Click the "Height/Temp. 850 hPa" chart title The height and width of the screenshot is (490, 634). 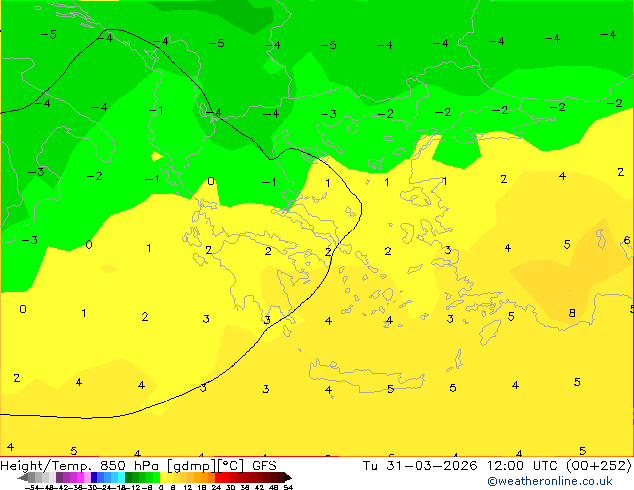pyautogui.click(x=79, y=466)
